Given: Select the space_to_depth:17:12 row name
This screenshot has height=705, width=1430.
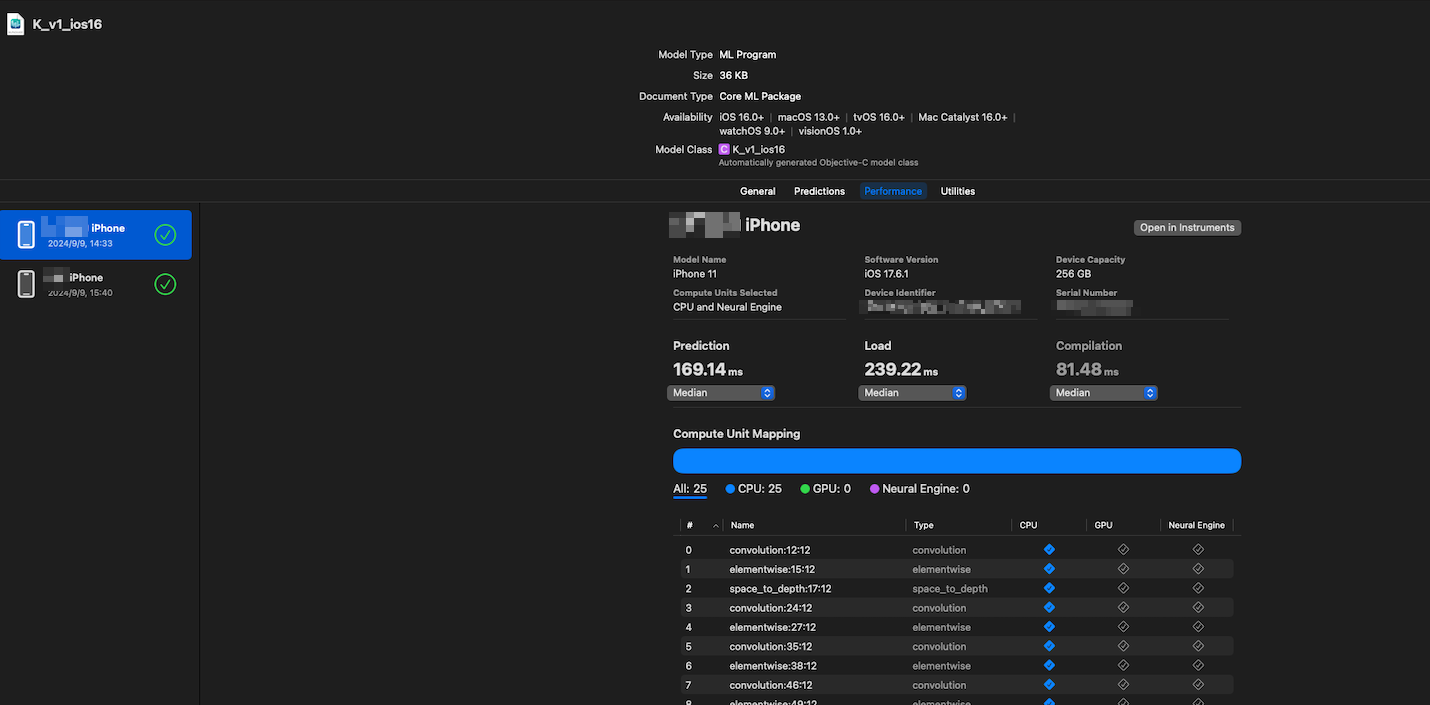Looking at the screenshot, I should click(781, 589).
